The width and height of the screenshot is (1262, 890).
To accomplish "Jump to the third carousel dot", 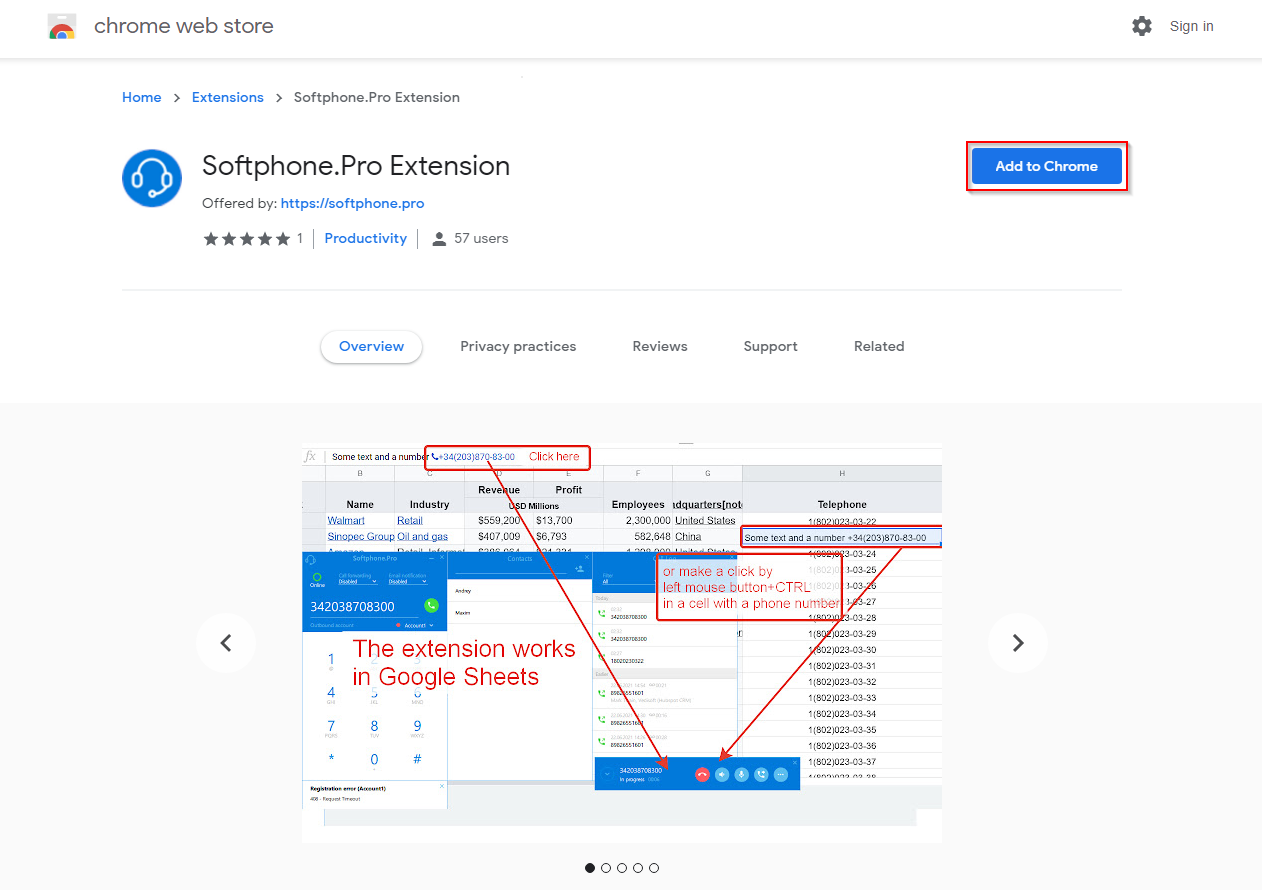I will coord(622,868).
